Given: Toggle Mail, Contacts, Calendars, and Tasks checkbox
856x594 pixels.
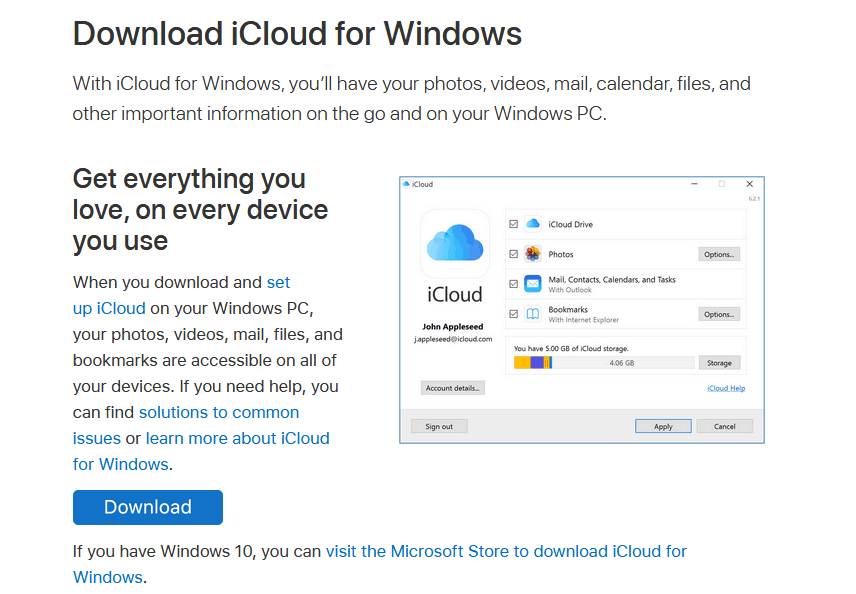Looking at the screenshot, I should (x=514, y=284).
